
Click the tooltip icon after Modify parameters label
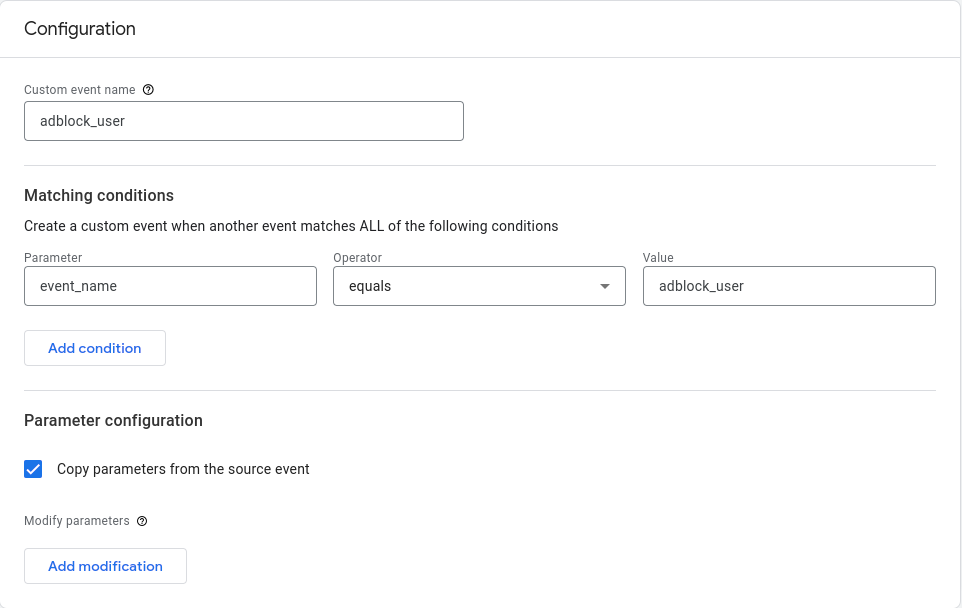click(141, 521)
